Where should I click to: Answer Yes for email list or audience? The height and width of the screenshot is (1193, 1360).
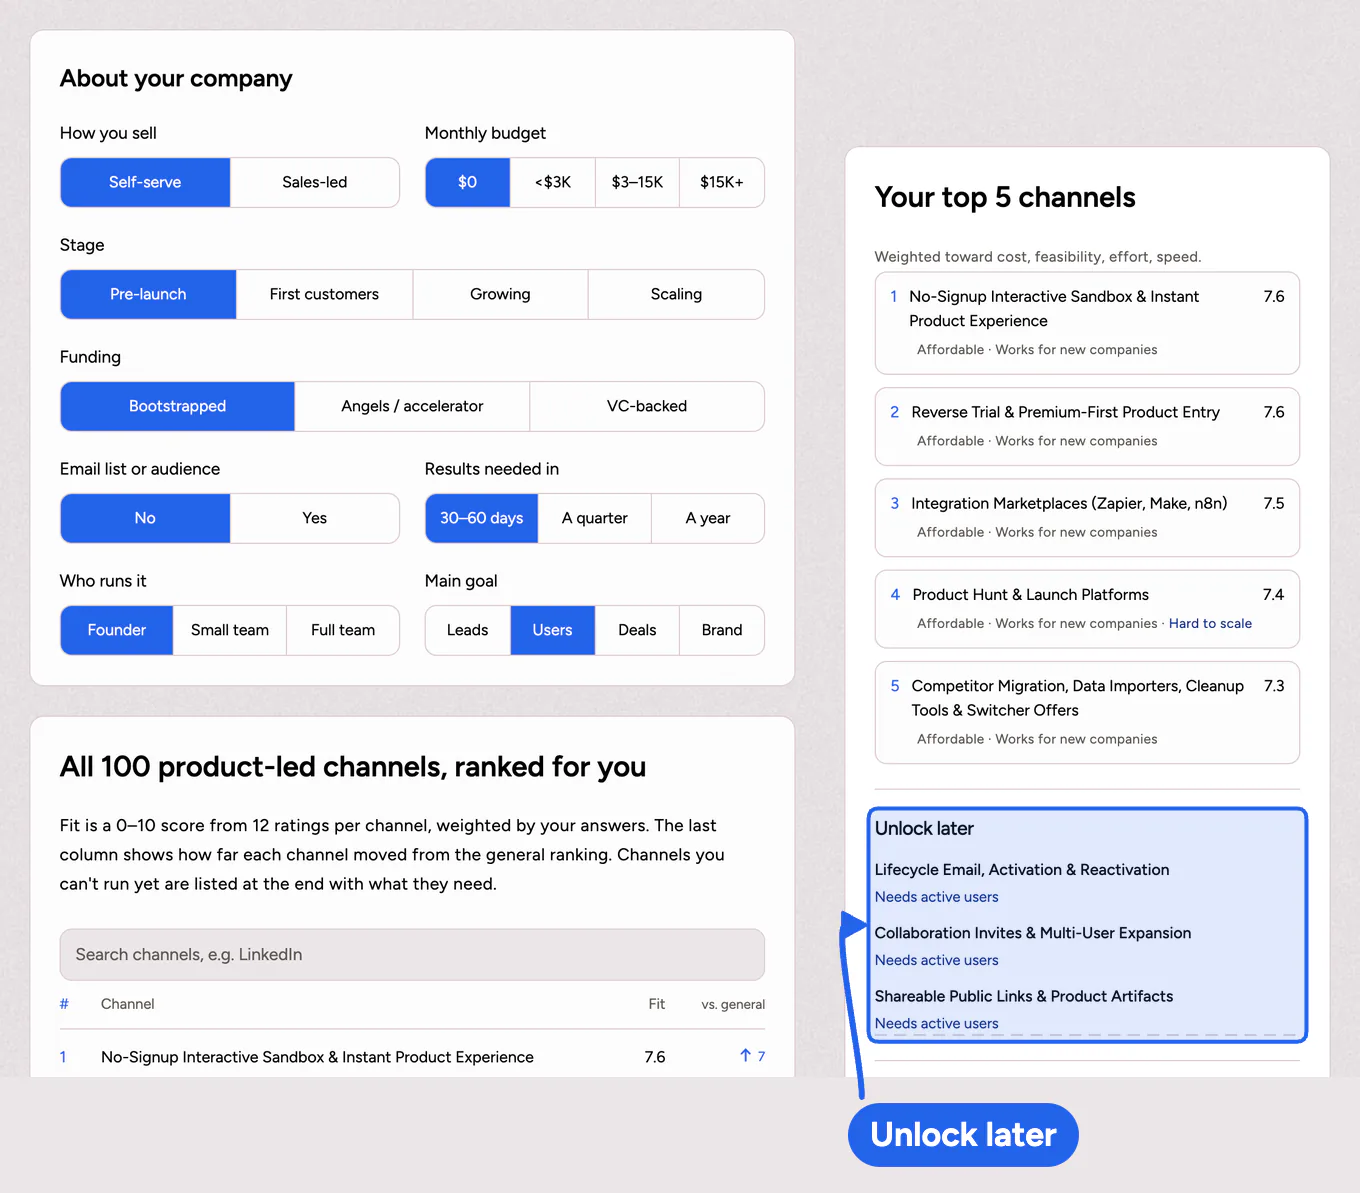[315, 518]
